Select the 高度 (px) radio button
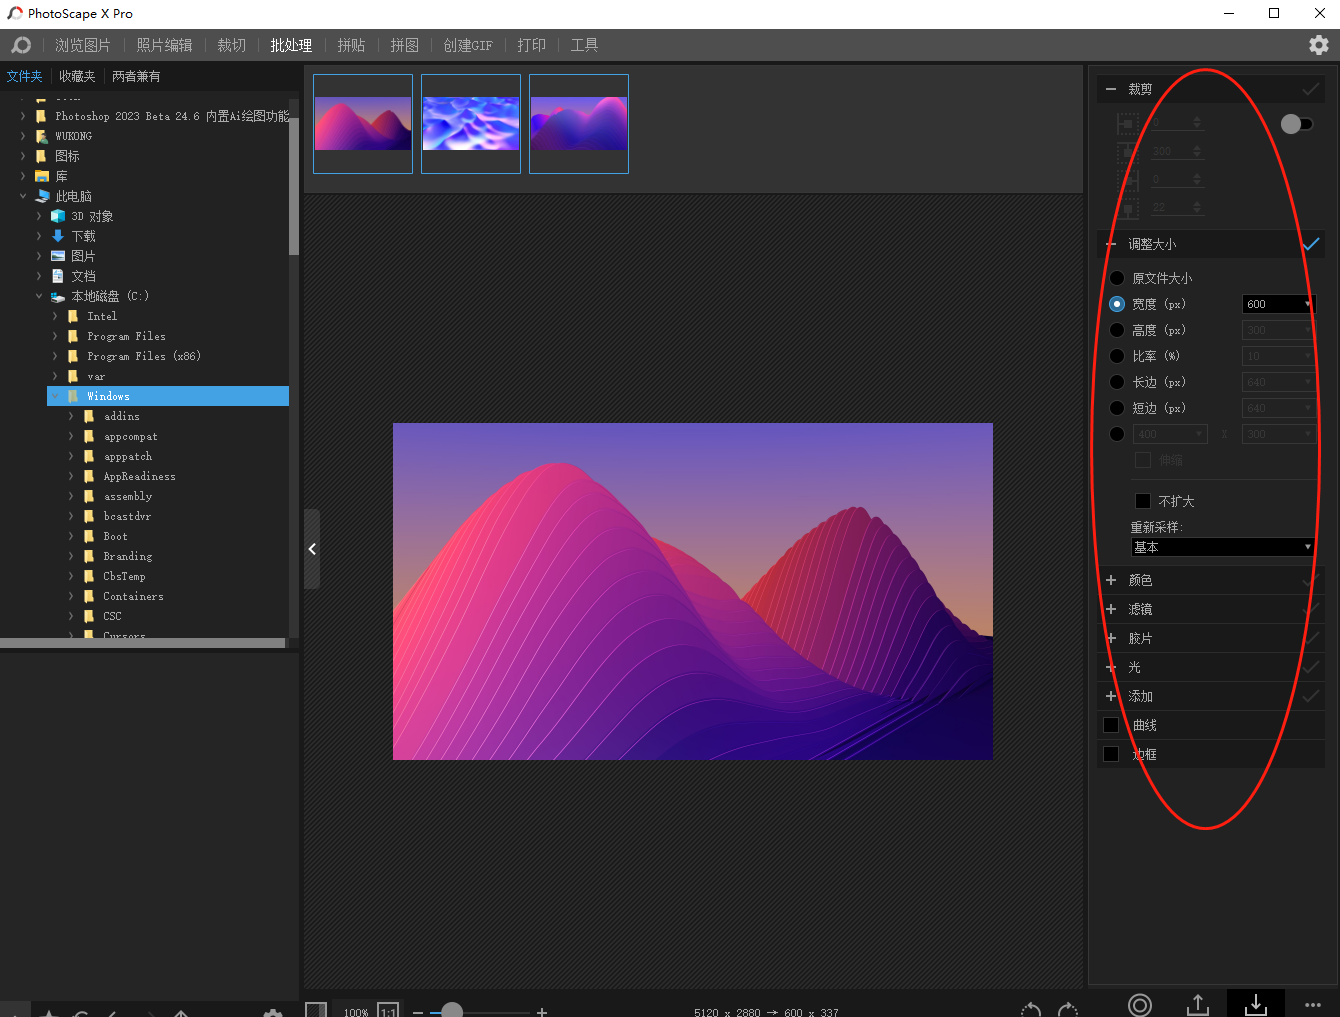The width and height of the screenshot is (1340, 1017). 1117,330
